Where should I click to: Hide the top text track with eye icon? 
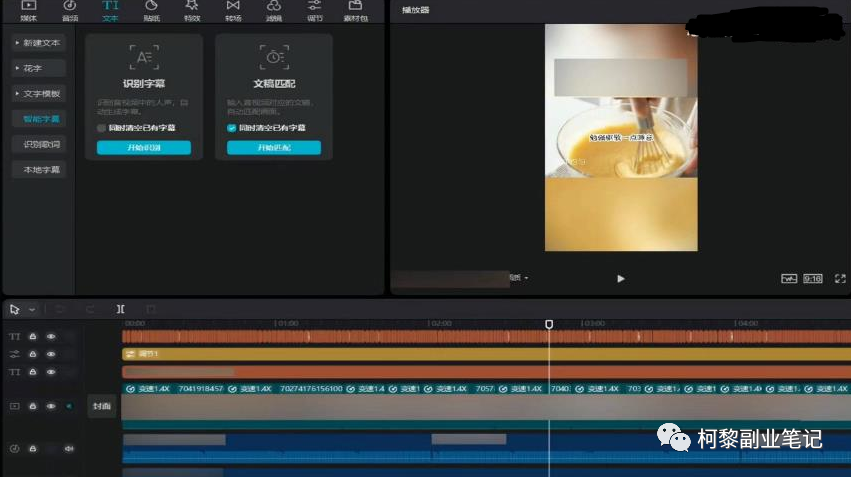click(51, 337)
